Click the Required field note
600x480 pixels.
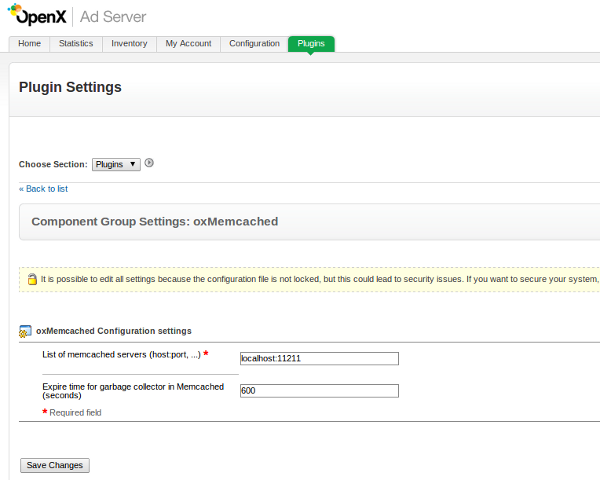coord(72,413)
